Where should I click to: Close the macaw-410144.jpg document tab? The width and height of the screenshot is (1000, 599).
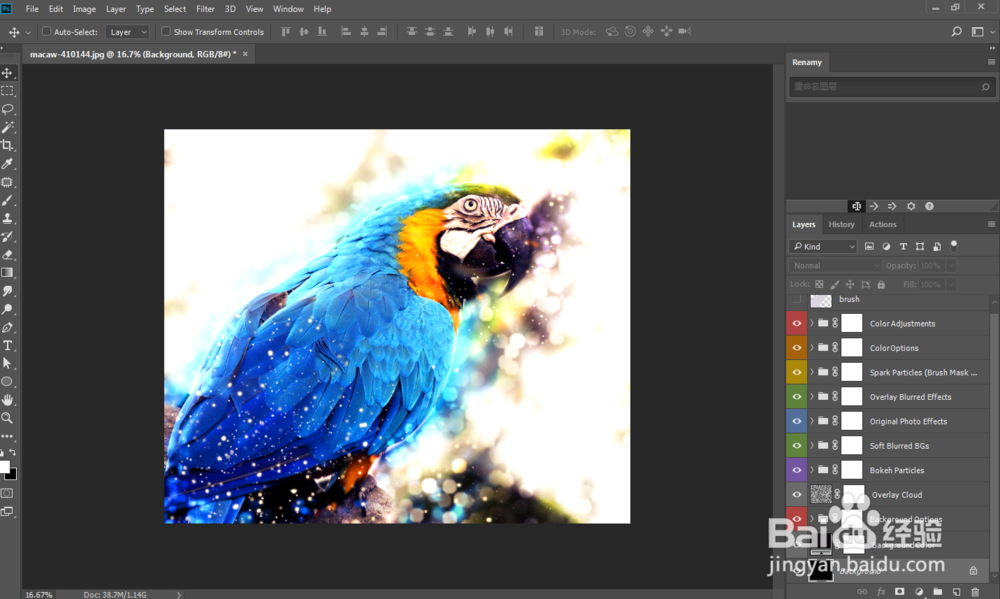pos(245,54)
